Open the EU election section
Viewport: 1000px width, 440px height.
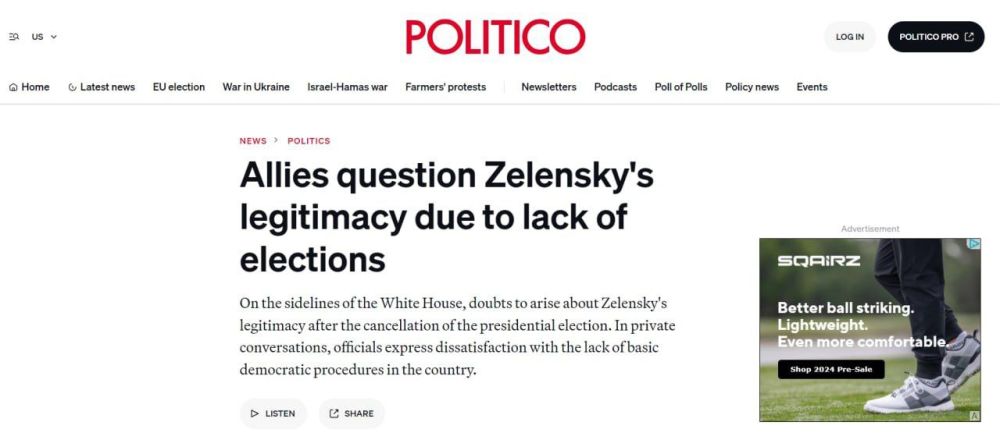[179, 87]
